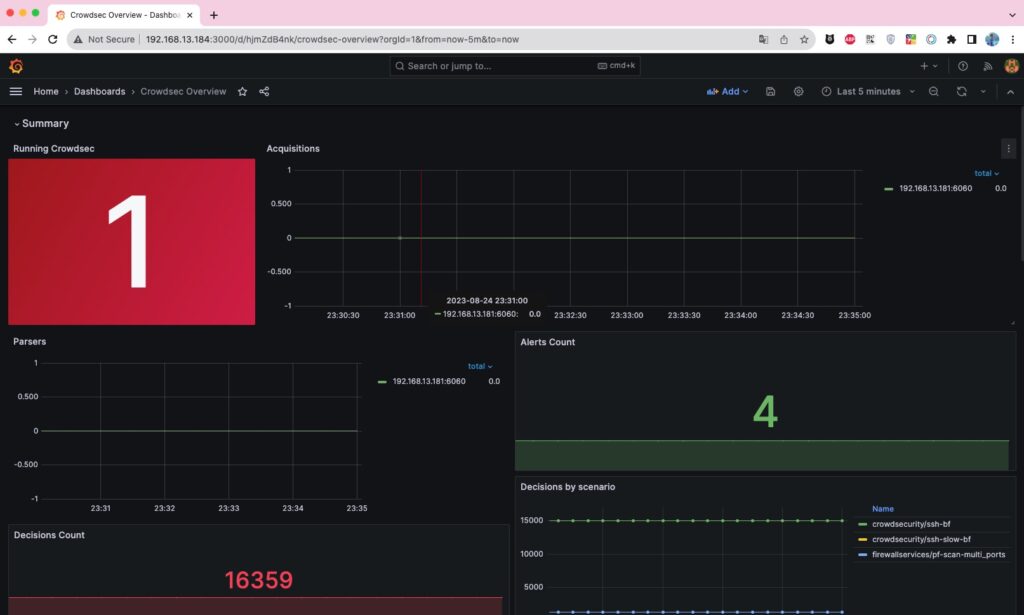
Task: Open the browser extensions puzzle icon
Action: (952, 39)
